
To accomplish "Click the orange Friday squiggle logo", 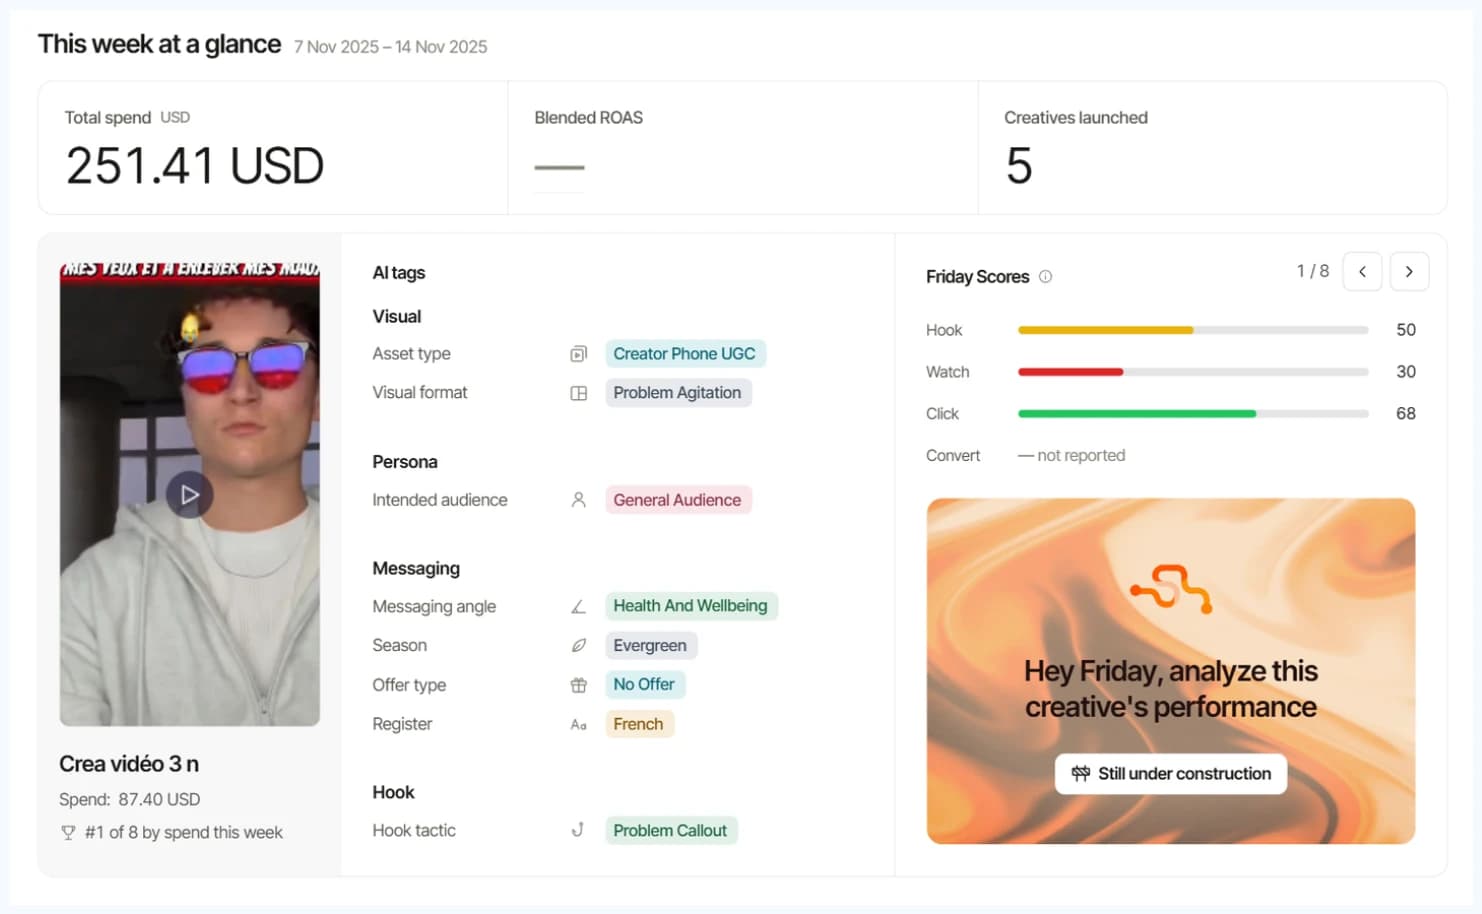I will coord(1171,589).
